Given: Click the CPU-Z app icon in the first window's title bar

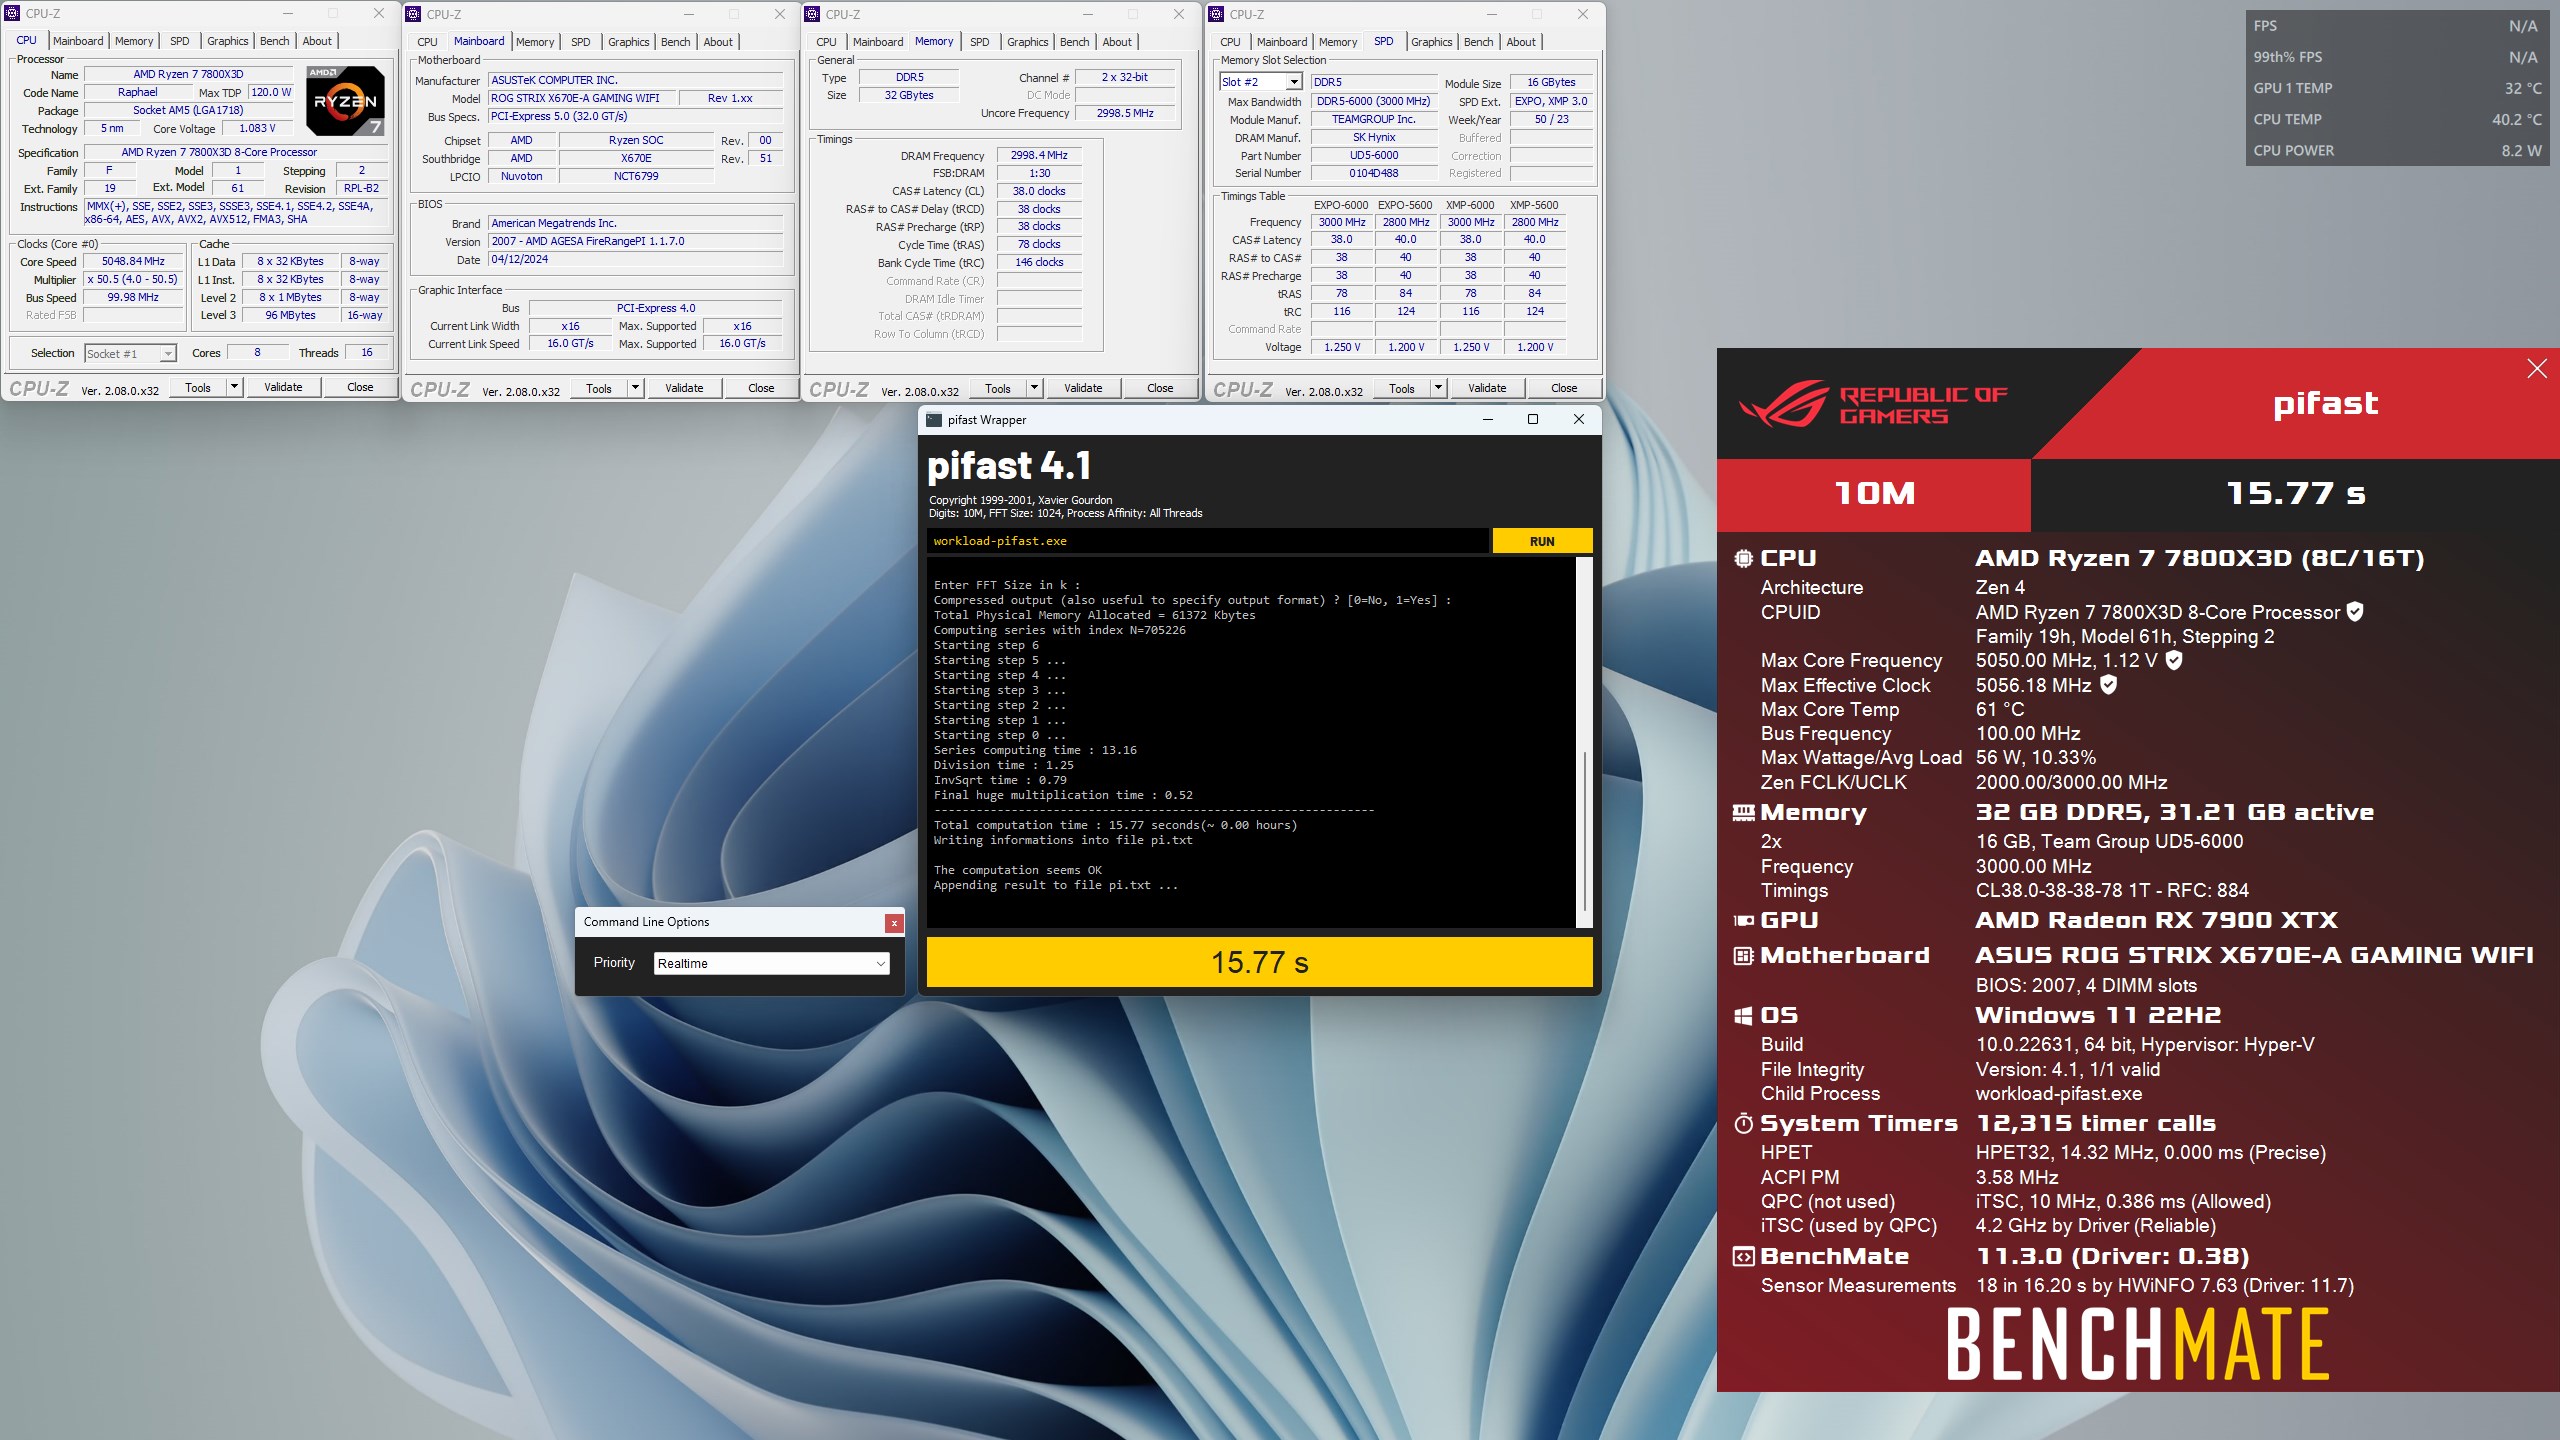Looking at the screenshot, I should 13,14.
